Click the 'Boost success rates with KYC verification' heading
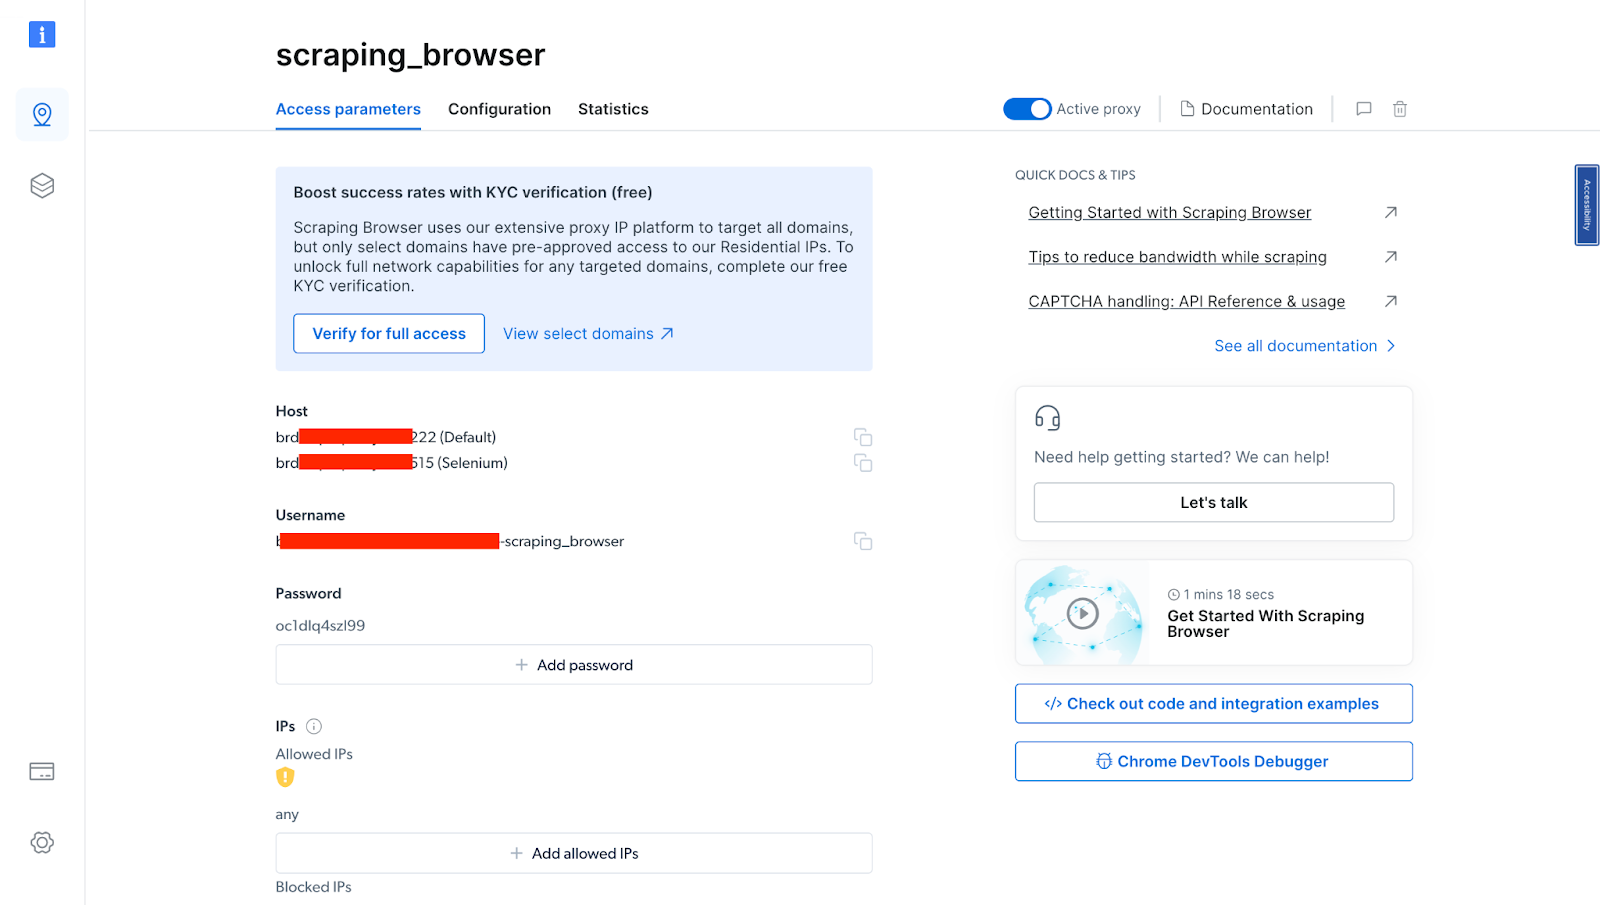This screenshot has width=1600, height=905. tap(472, 192)
